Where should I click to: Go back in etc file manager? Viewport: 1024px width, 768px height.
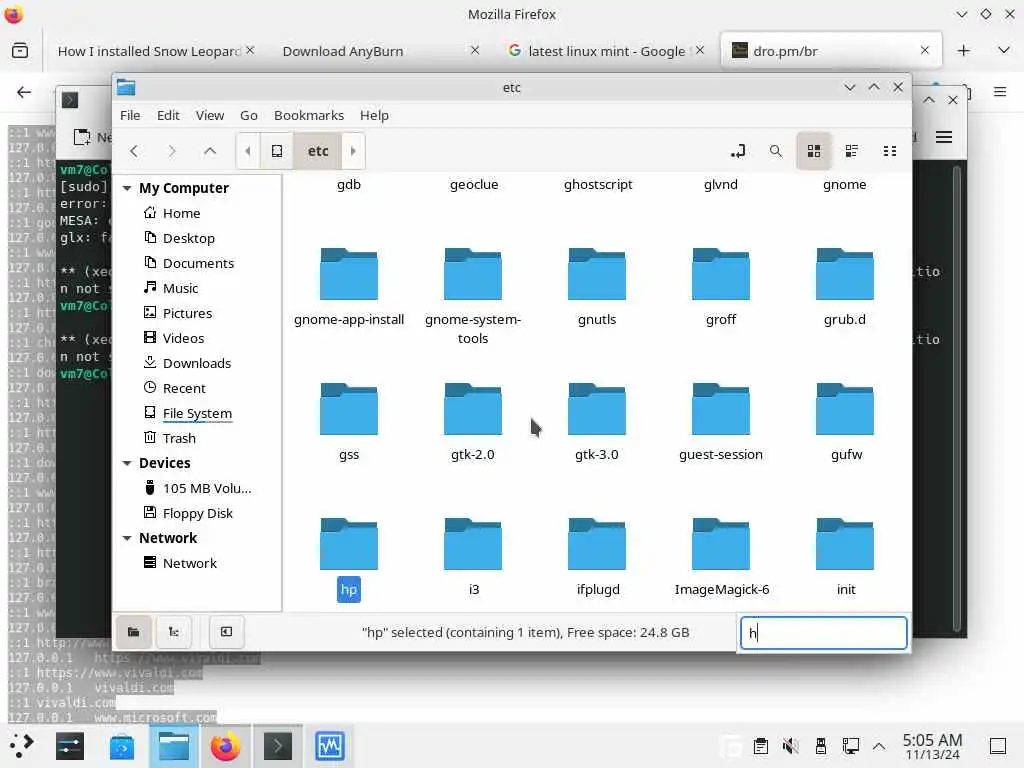click(x=134, y=151)
